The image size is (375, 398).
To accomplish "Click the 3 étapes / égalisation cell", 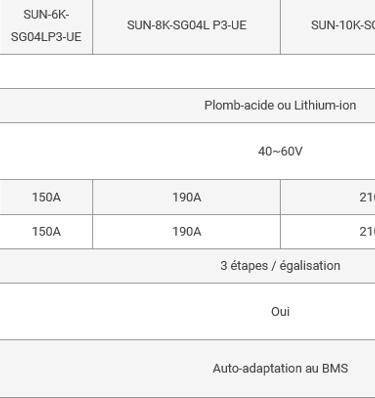I will click(x=187, y=266).
